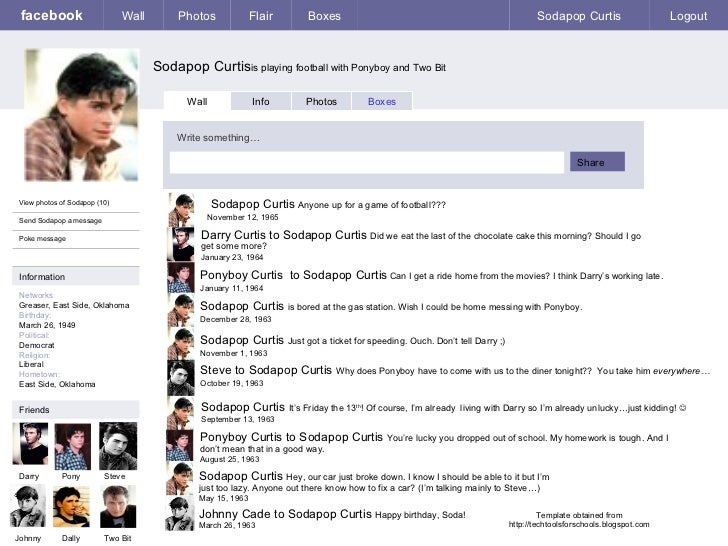Open Boxes in the top navigation bar
728x546 pixels.
[324, 16]
